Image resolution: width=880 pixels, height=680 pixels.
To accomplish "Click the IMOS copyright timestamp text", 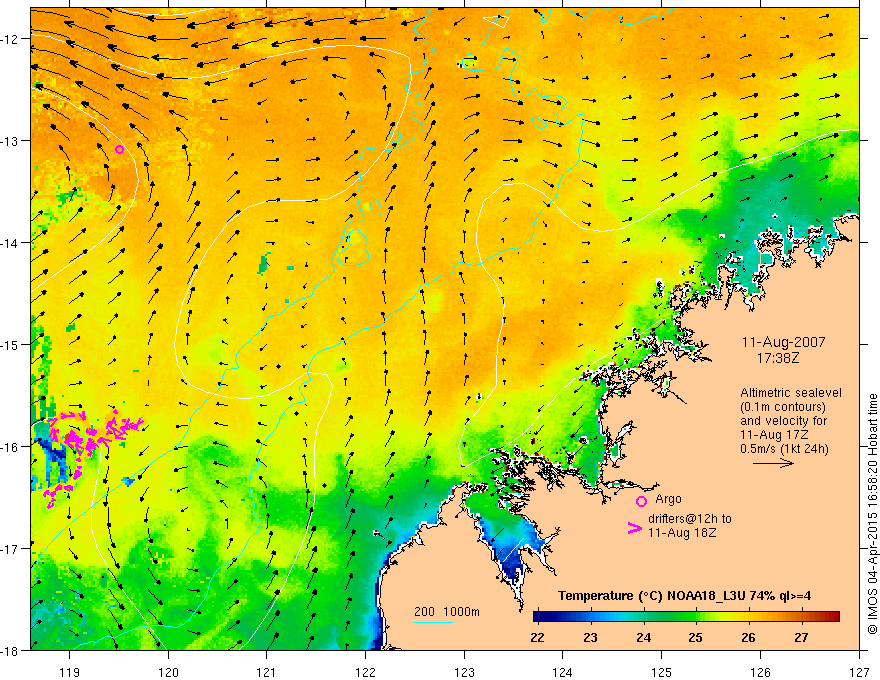I will [x=872, y=514].
